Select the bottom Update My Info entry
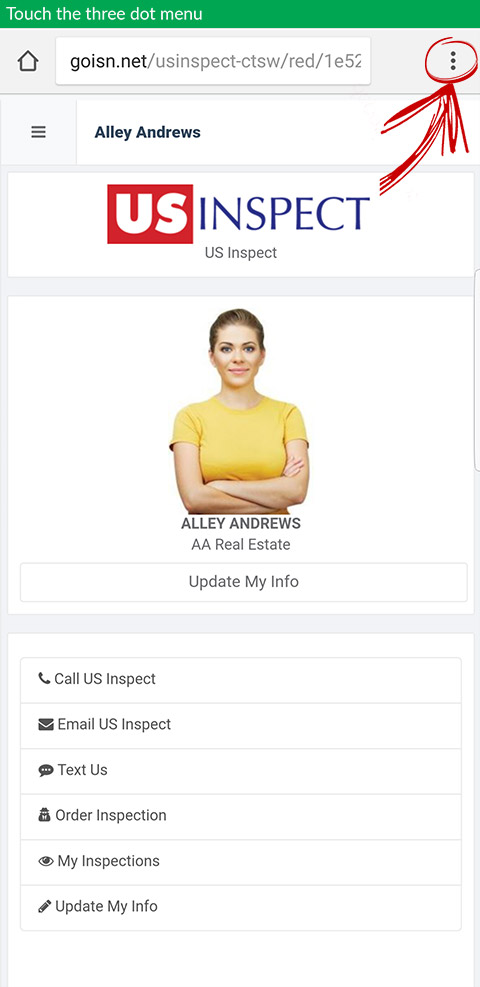480x987 pixels. (x=241, y=908)
